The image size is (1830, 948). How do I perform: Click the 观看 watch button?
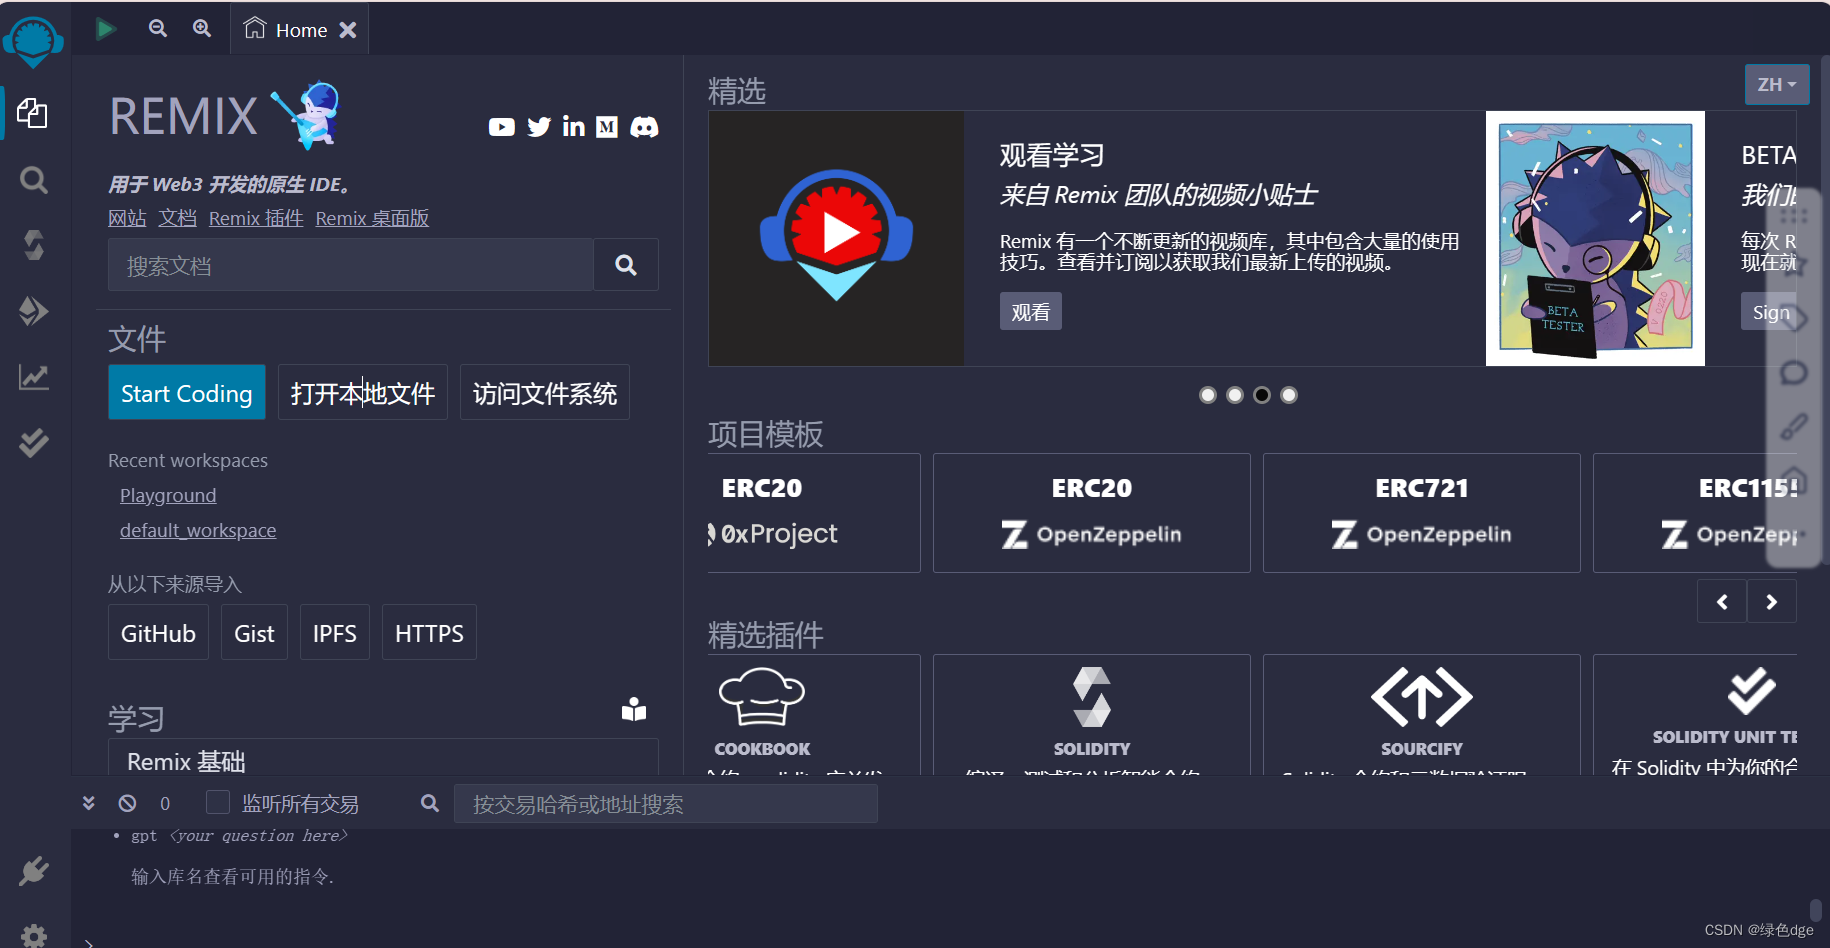tap(1031, 312)
